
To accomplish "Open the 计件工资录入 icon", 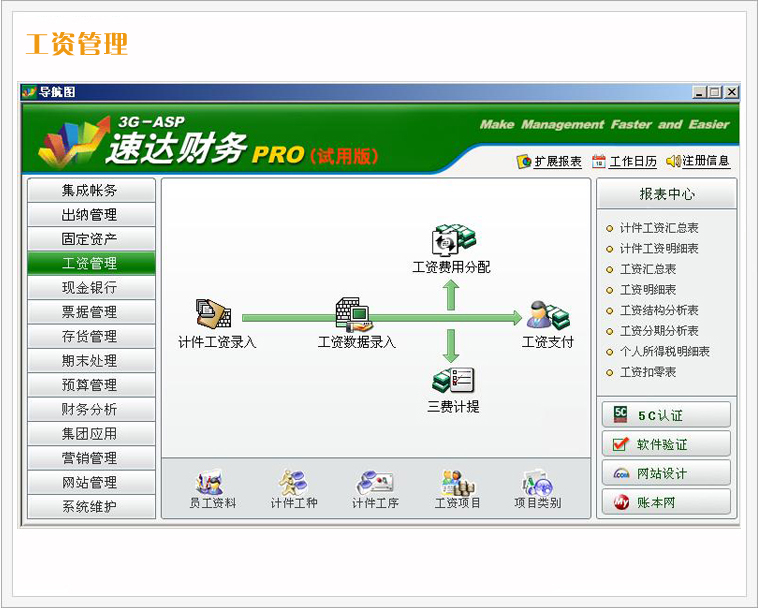I will click(x=214, y=314).
